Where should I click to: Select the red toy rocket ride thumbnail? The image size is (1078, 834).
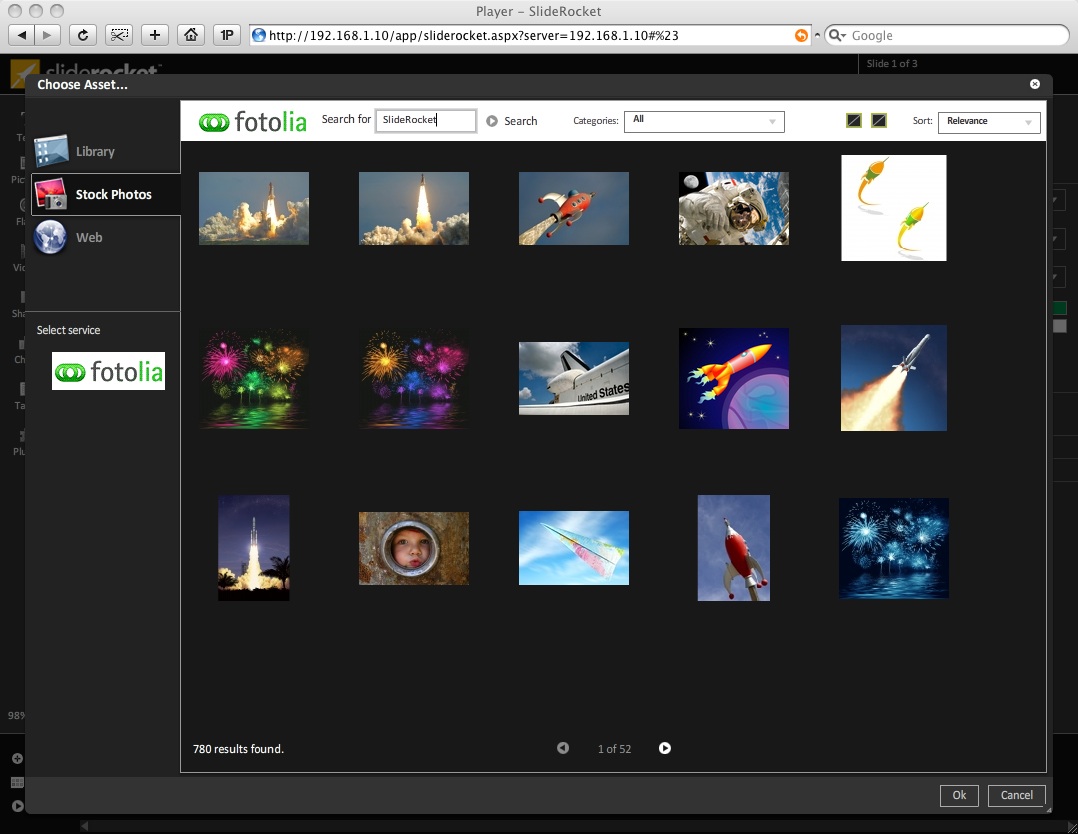[x=574, y=208]
